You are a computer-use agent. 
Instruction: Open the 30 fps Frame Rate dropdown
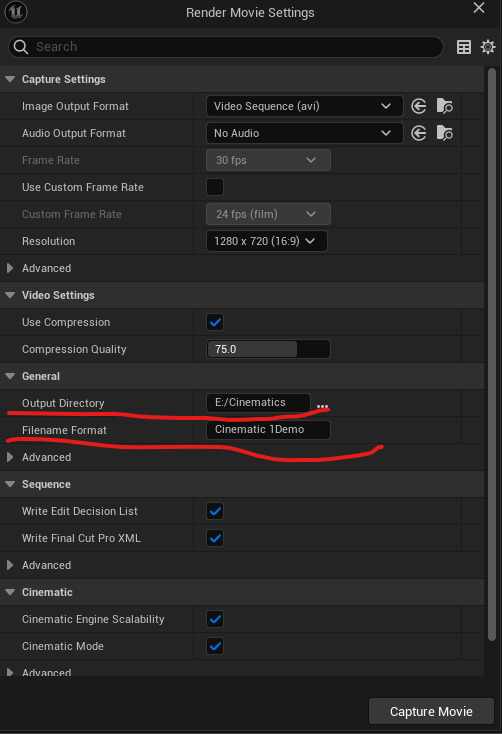(268, 161)
